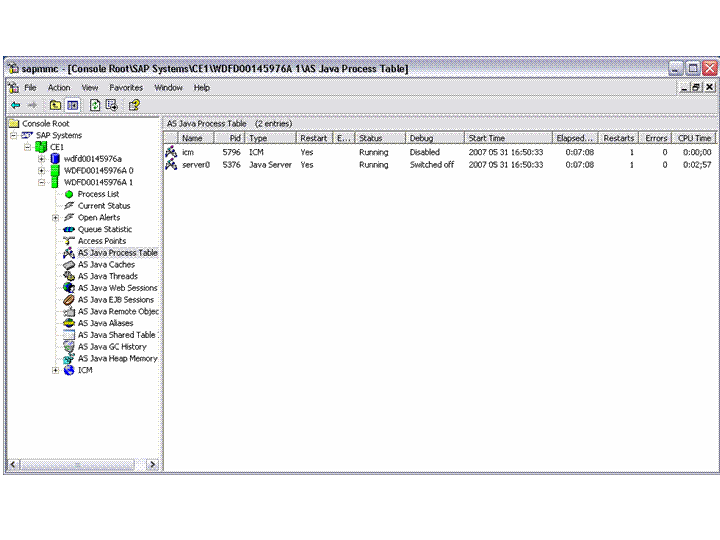Collapse the CE1 tree node
Screen dimensions: 720x540
pyautogui.click(x=28, y=147)
